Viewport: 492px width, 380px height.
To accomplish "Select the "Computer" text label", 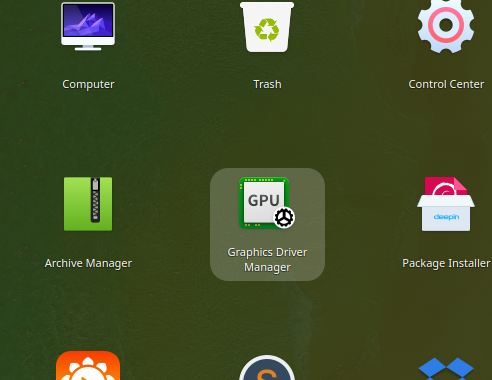I will point(88,84).
